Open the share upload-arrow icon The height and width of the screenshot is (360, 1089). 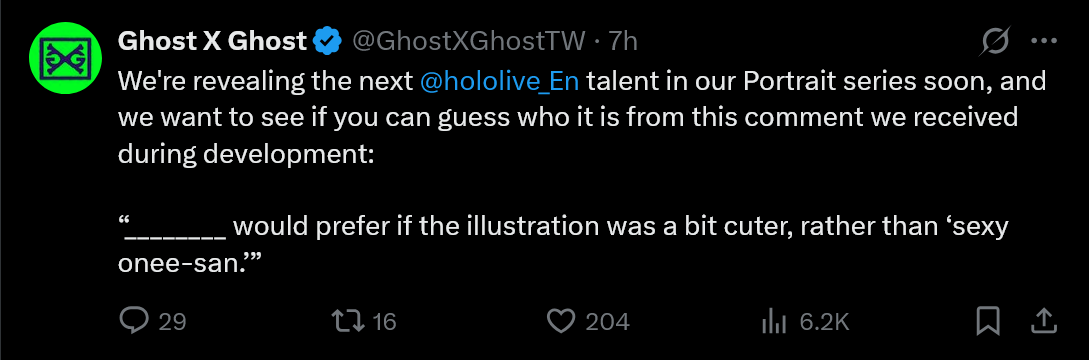[1042, 320]
